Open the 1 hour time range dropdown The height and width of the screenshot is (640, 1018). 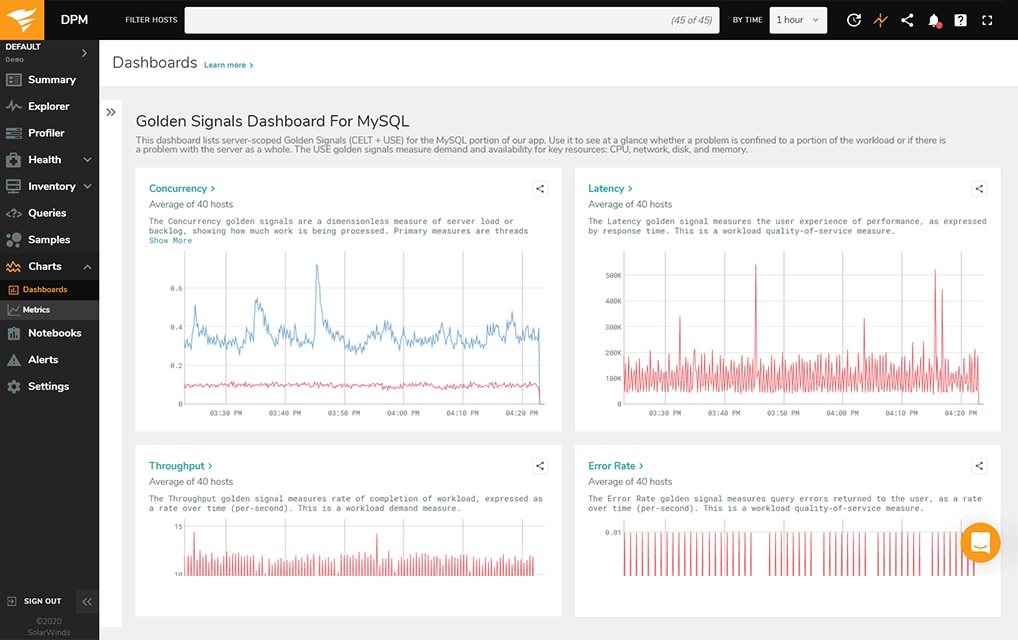click(x=797, y=19)
